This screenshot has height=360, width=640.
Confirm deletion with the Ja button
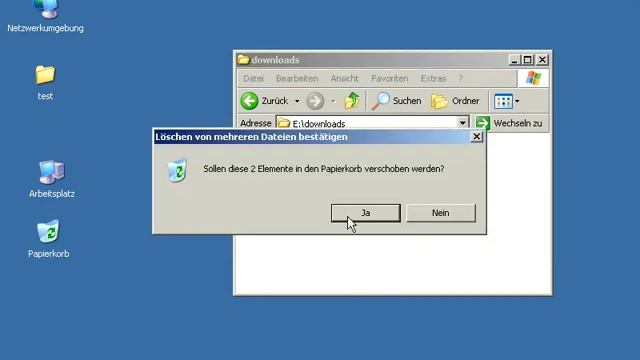pyautogui.click(x=366, y=213)
